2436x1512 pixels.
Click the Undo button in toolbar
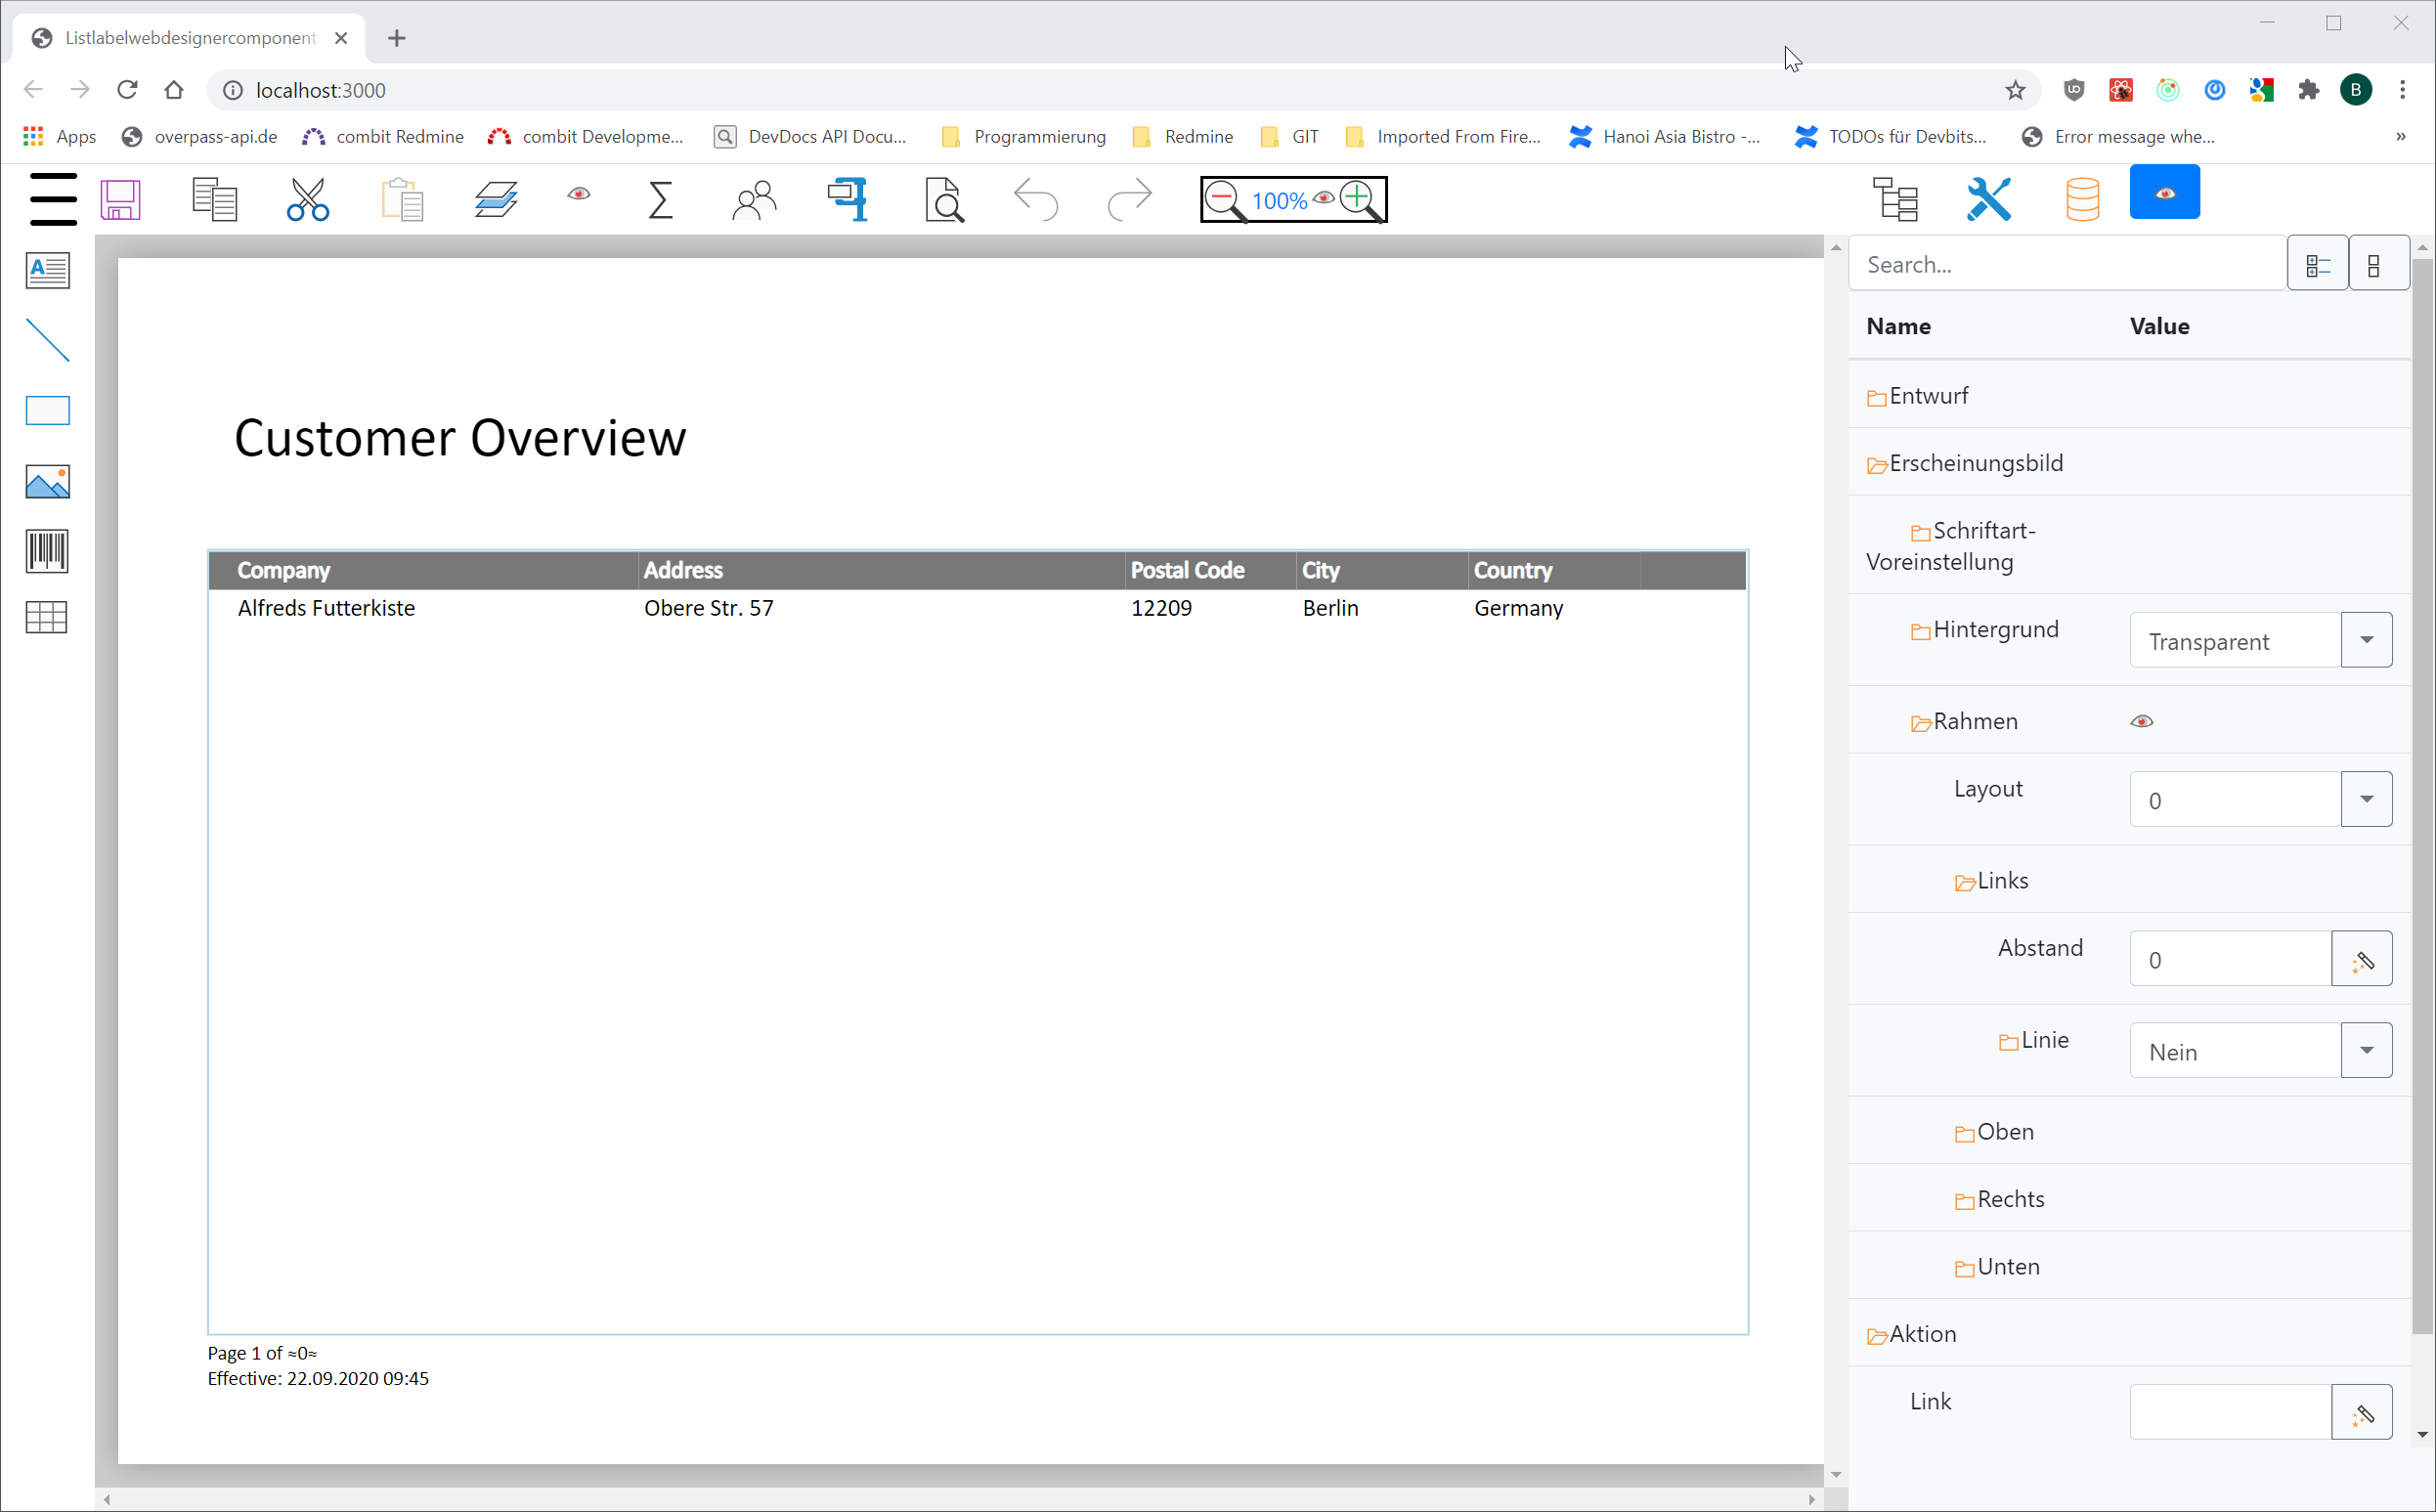(1036, 198)
